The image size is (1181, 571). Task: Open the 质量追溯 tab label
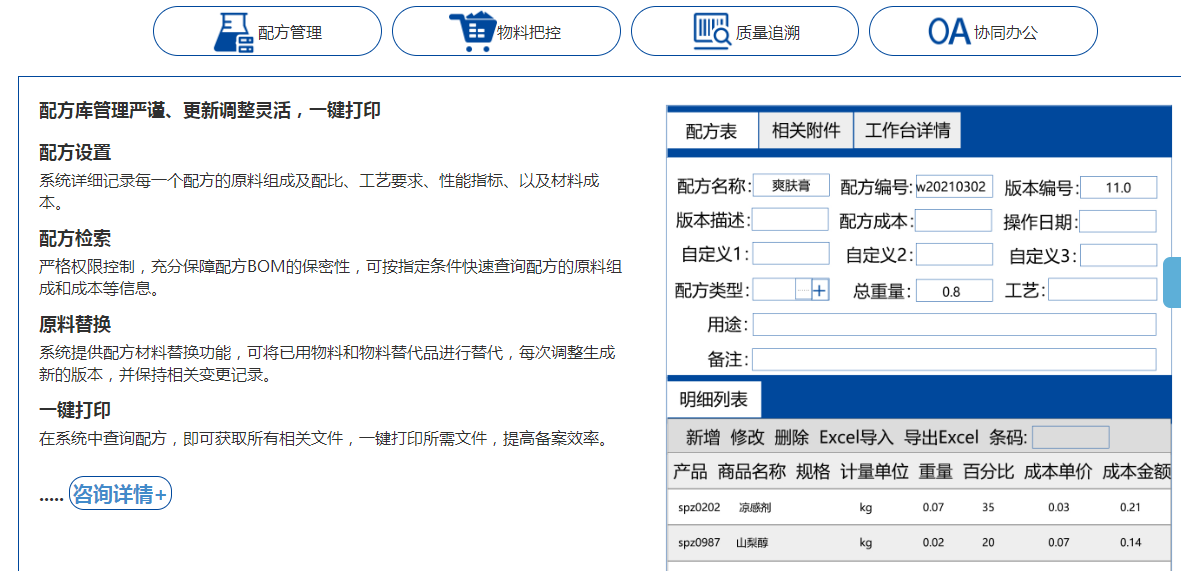coord(767,32)
